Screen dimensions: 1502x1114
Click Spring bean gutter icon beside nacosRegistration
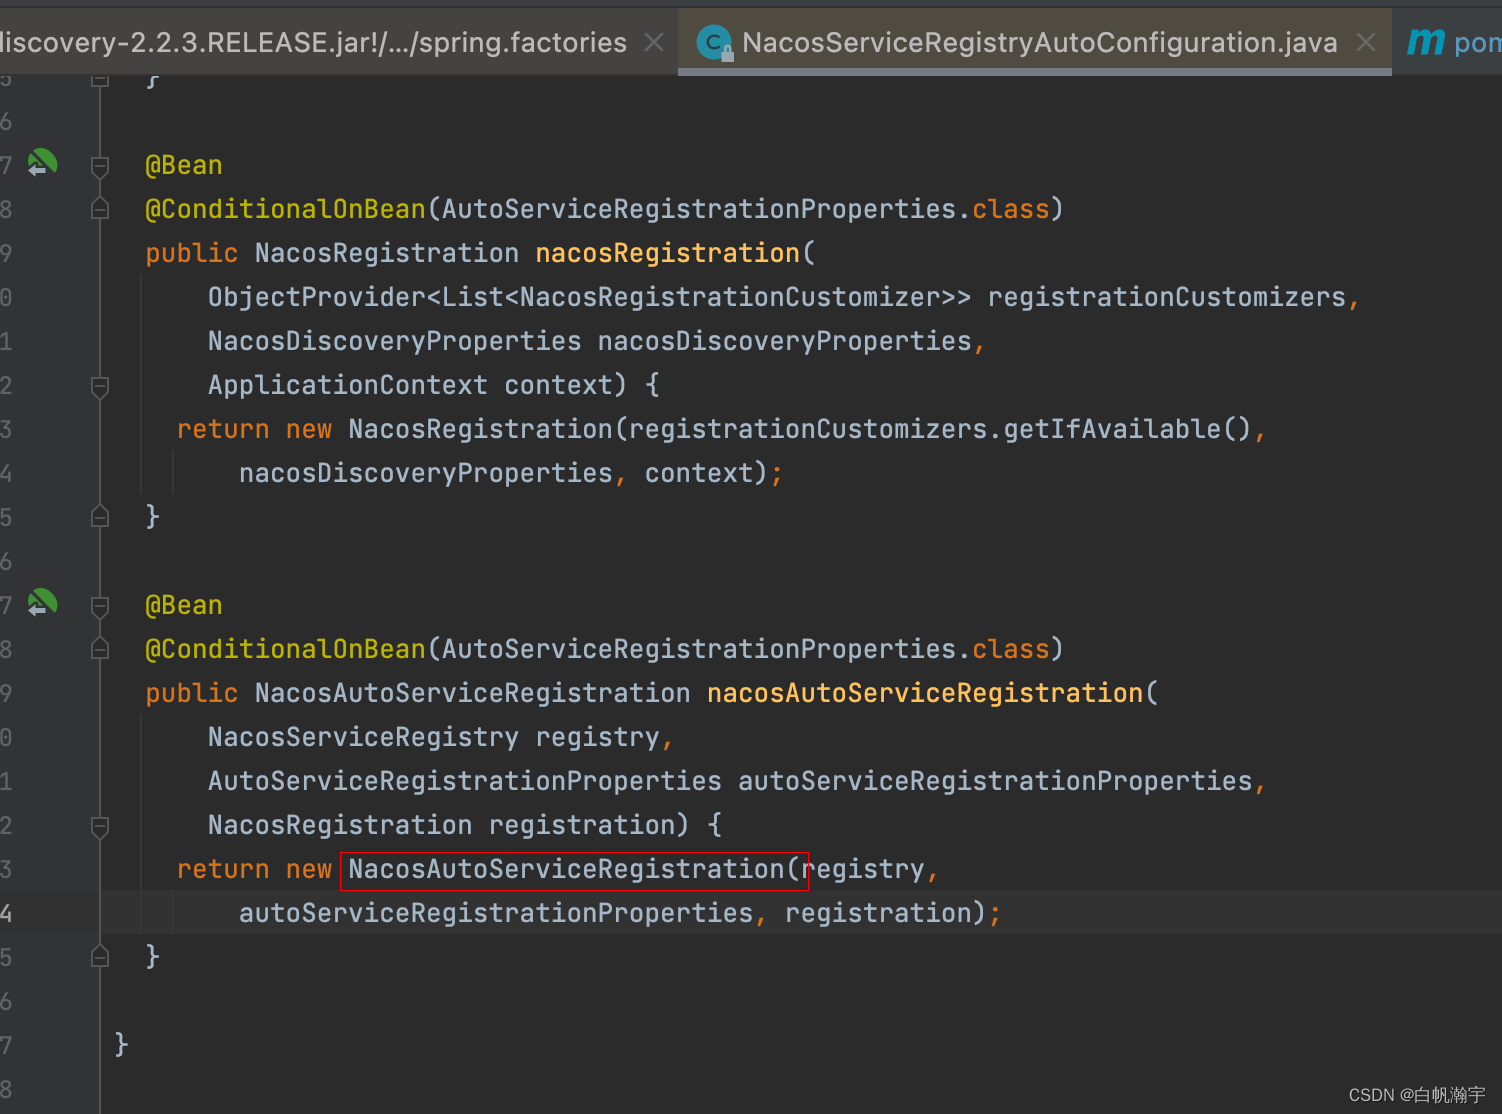(41, 162)
